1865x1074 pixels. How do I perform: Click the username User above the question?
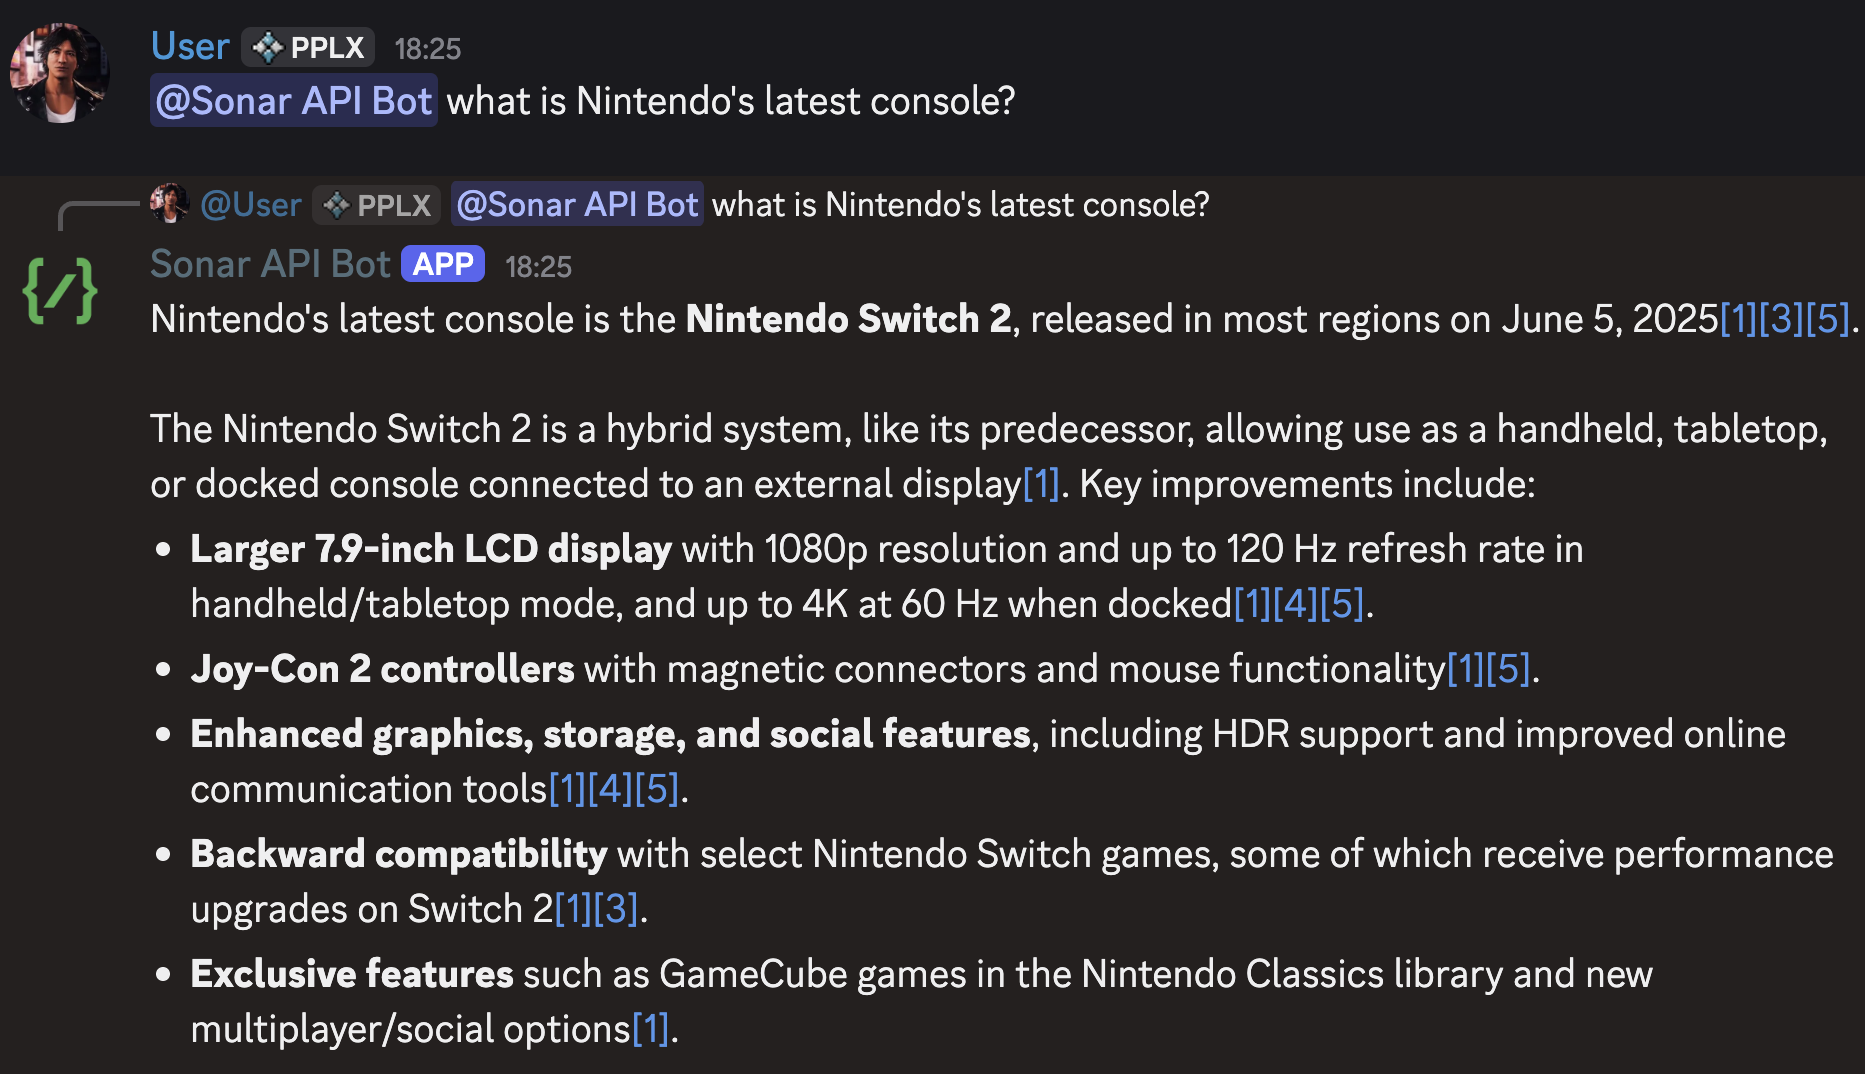click(x=189, y=45)
